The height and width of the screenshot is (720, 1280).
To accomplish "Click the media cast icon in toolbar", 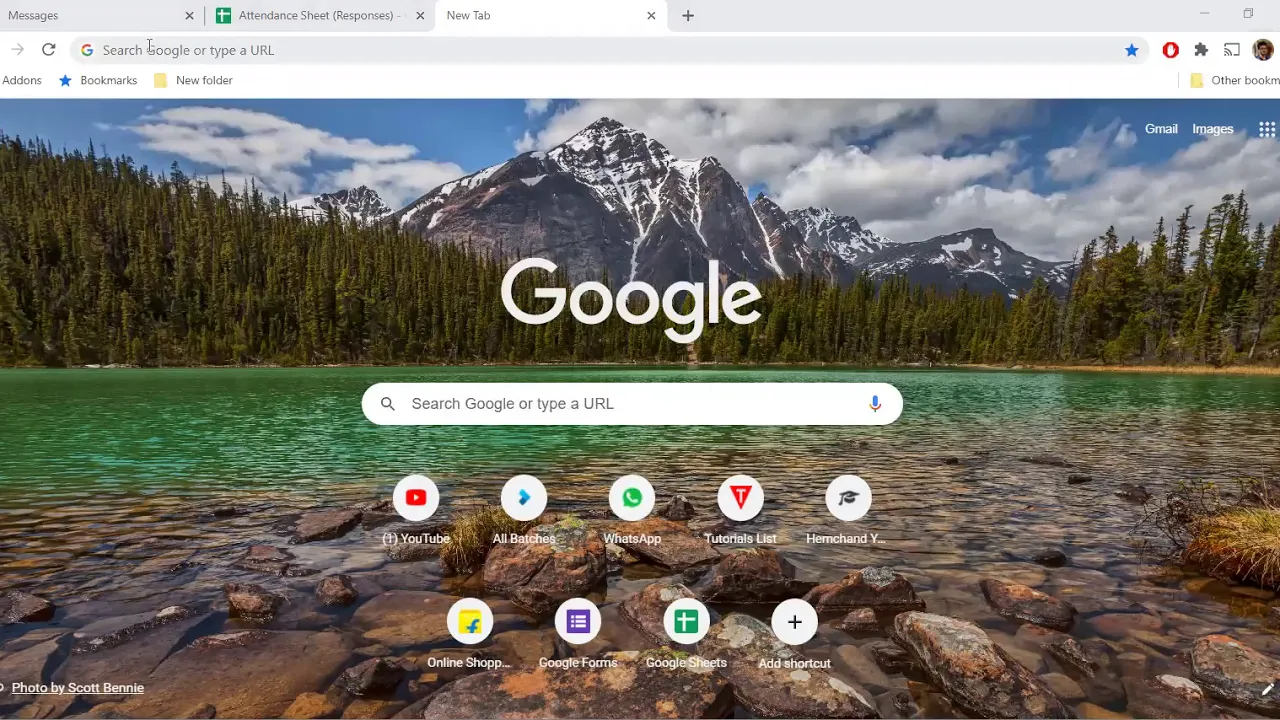I will pyautogui.click(x=1232, y=50).
